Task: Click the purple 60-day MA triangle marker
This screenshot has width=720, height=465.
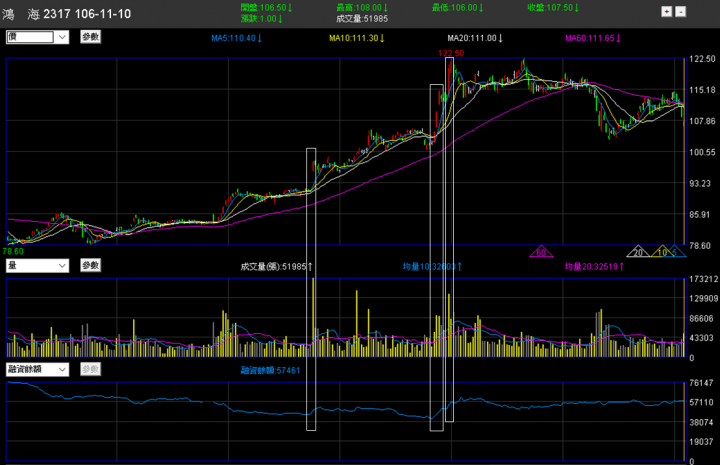Action: click(x=541, y=252)
